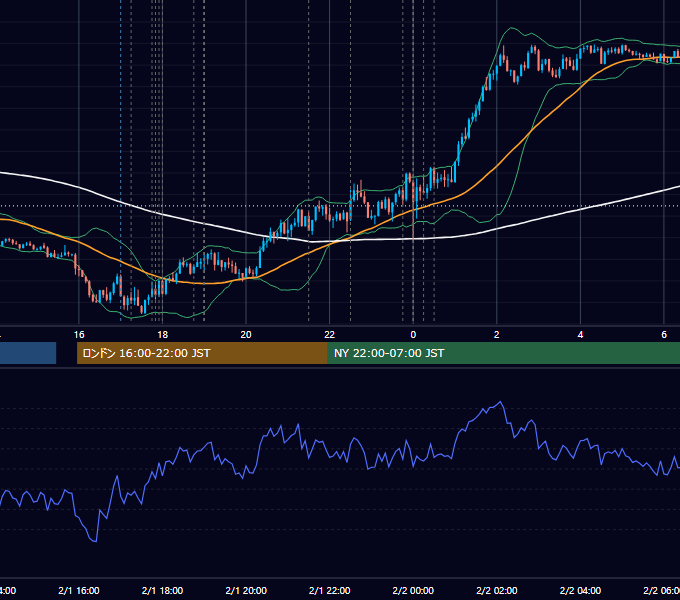Click the '2/1 22:00' date label
This screenshot has width=680, height=600.
tap(330, 591)
